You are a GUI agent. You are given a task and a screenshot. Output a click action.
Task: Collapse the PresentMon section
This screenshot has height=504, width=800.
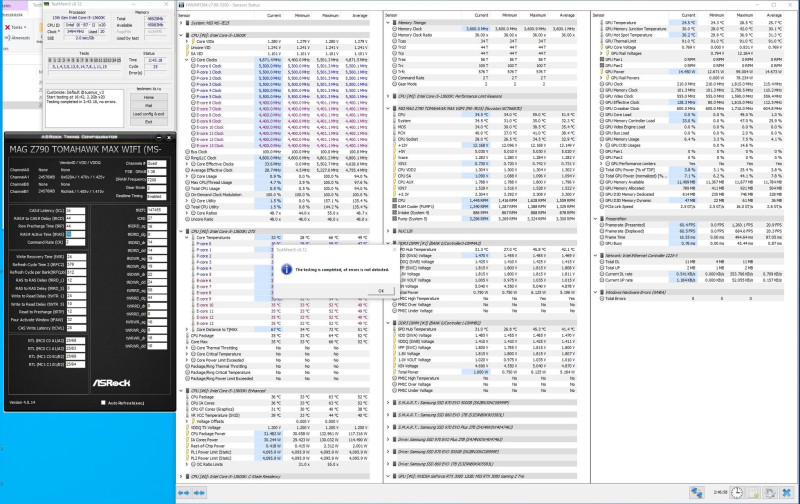coord(595,219)
